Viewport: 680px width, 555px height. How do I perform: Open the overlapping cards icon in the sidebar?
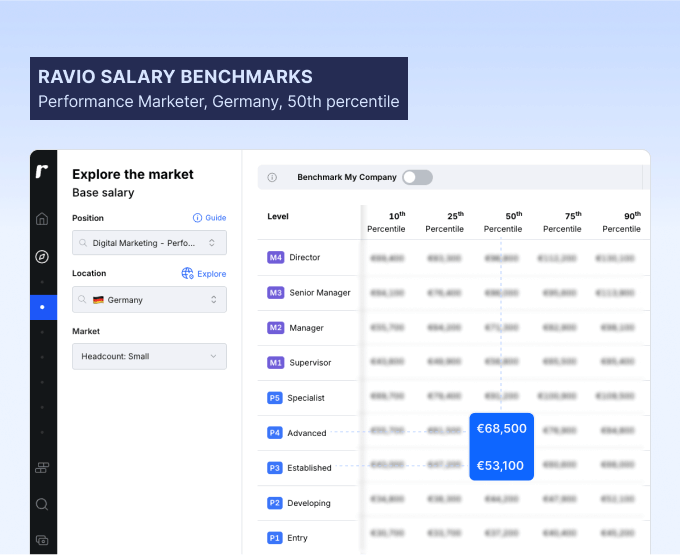(42, 540)
